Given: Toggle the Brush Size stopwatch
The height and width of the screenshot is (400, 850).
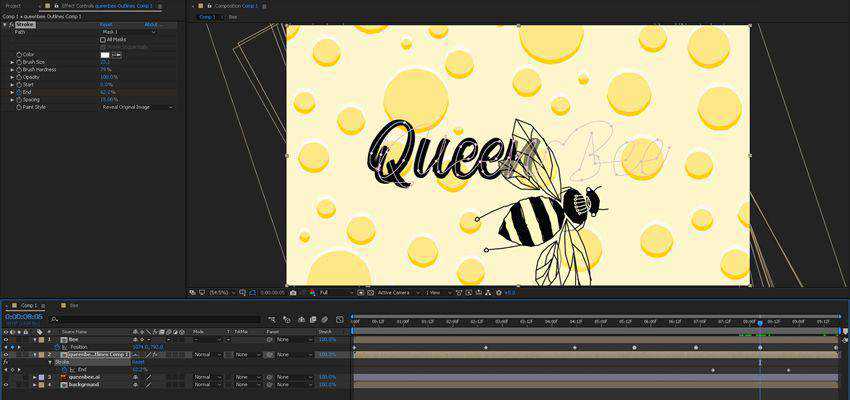Looking at the screenshot, I should pyautogui.click(x=18, y=62).
